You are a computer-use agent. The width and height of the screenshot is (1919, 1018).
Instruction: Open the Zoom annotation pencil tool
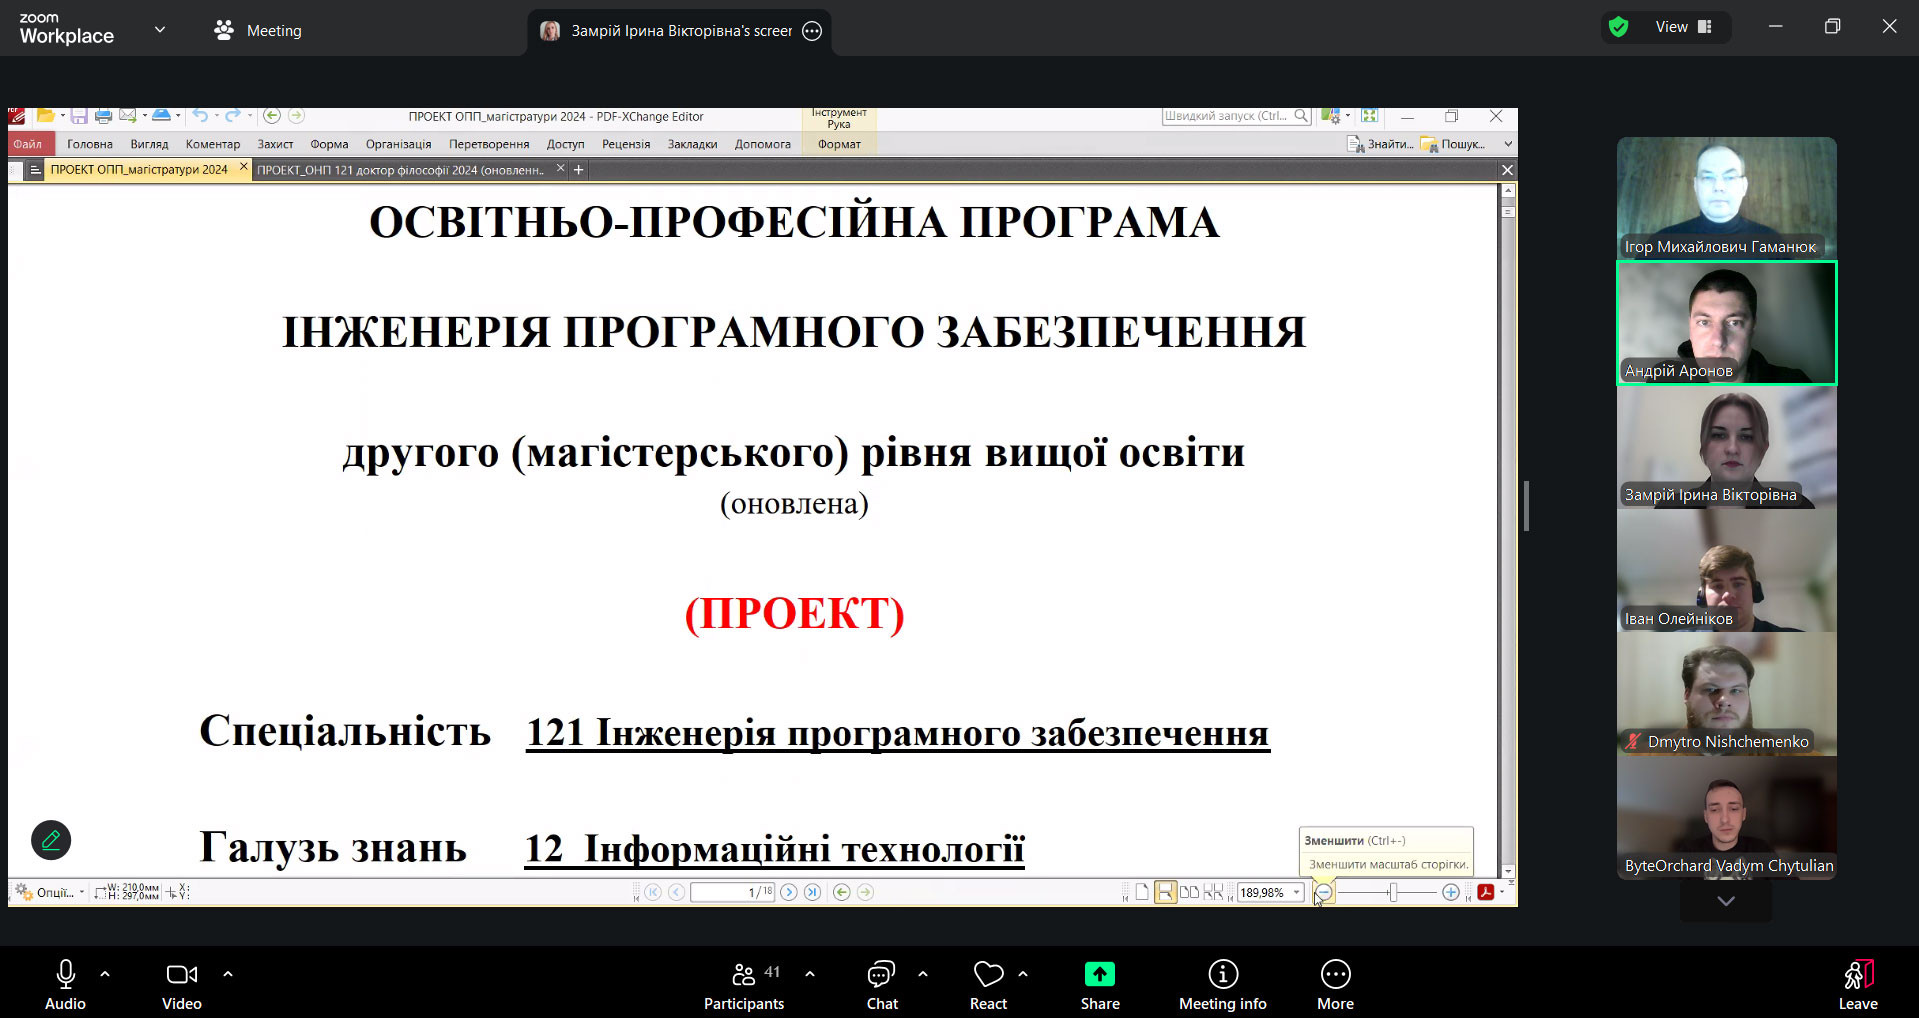coord(51,840)
